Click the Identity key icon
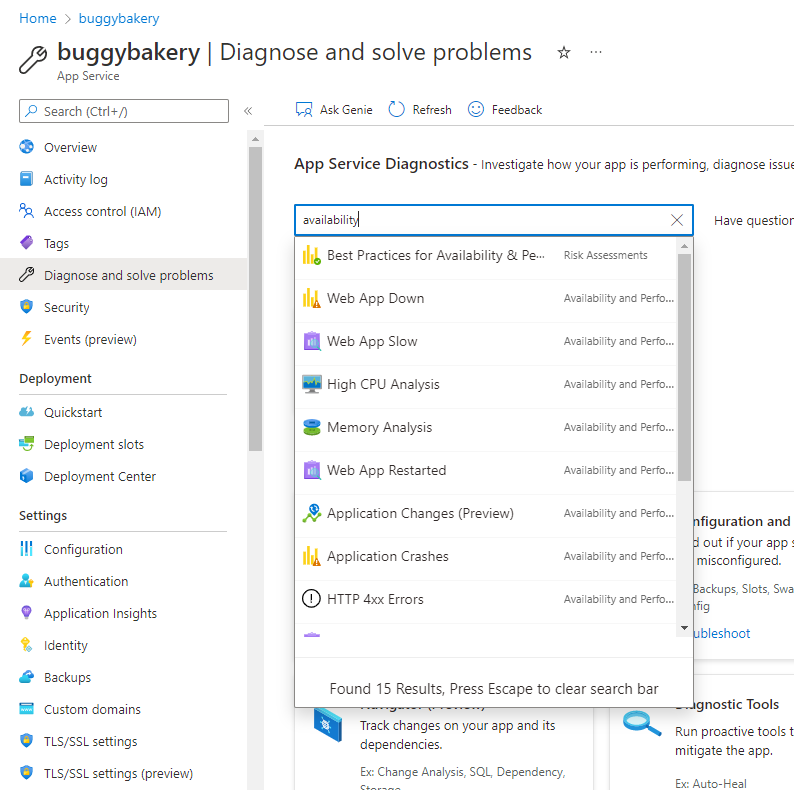The height and width of the screenshot is (790, 794). [26, 645]
